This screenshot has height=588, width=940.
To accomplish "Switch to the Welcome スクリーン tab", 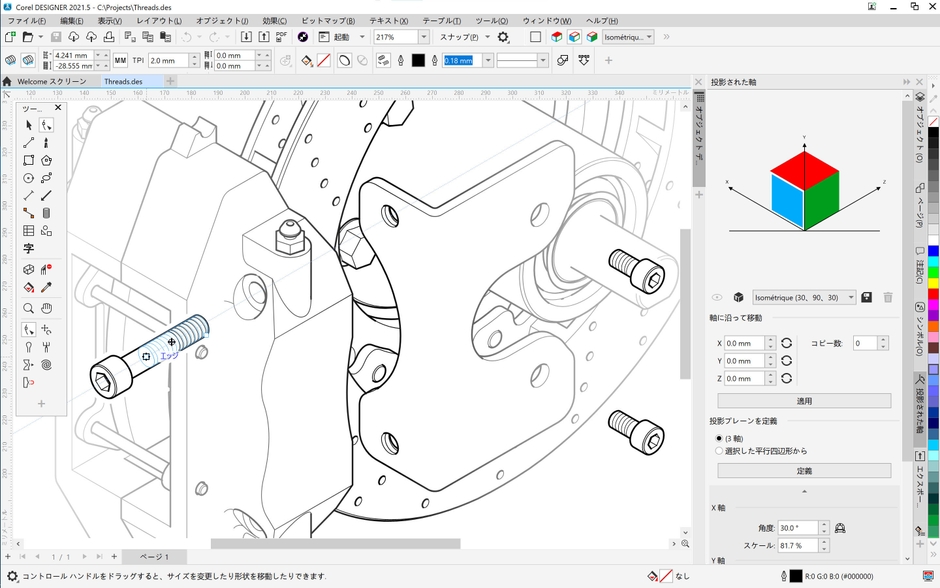I will tap(51, 81).
